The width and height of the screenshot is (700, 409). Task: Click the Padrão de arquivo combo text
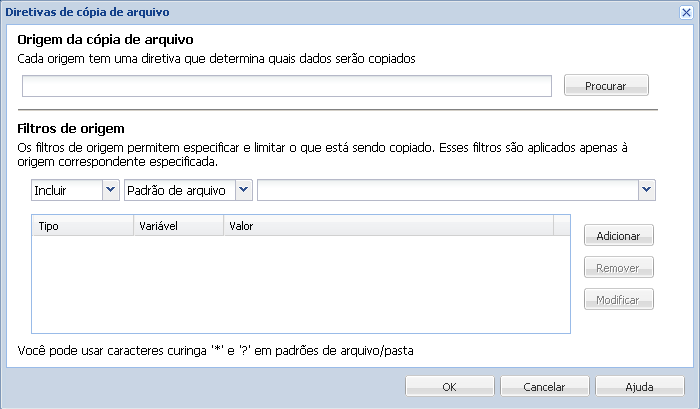tap(179, 190)
